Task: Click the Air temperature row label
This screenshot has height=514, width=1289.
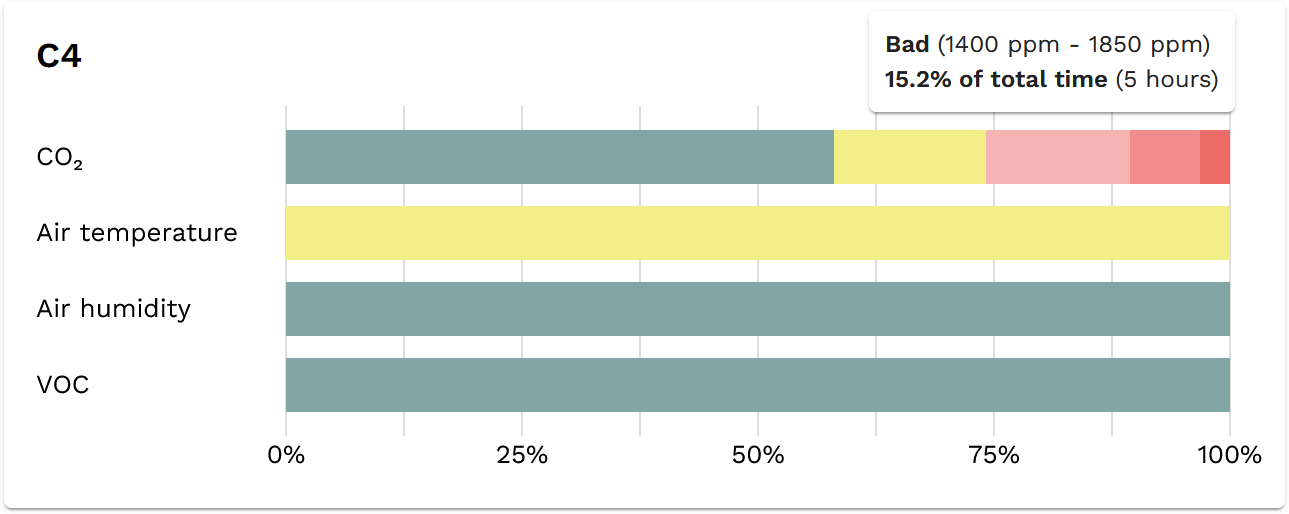Action: pyautogui.click(x=137, y=233)
